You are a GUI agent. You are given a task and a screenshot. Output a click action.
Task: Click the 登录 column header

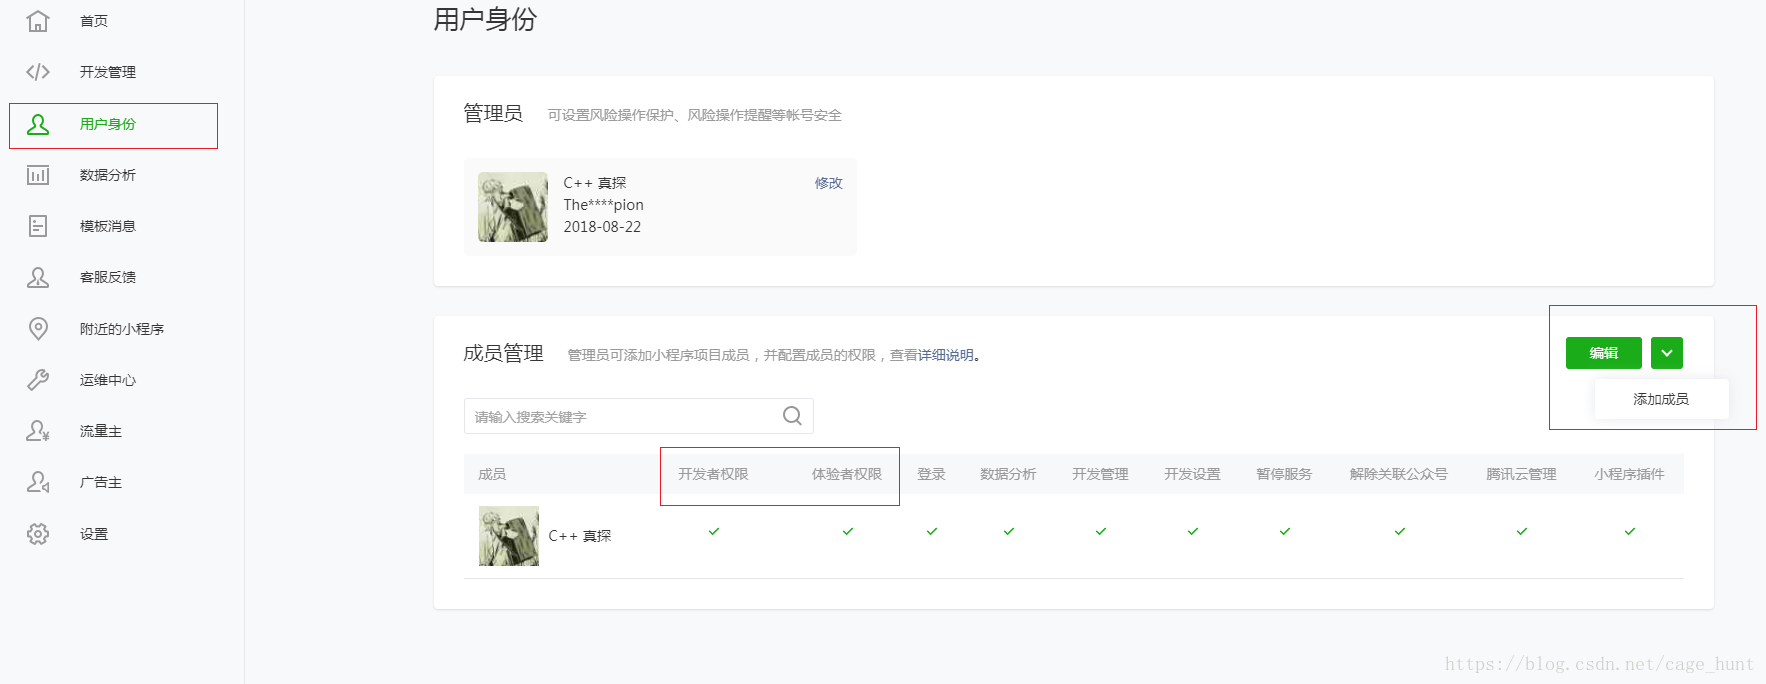[932, 474]
